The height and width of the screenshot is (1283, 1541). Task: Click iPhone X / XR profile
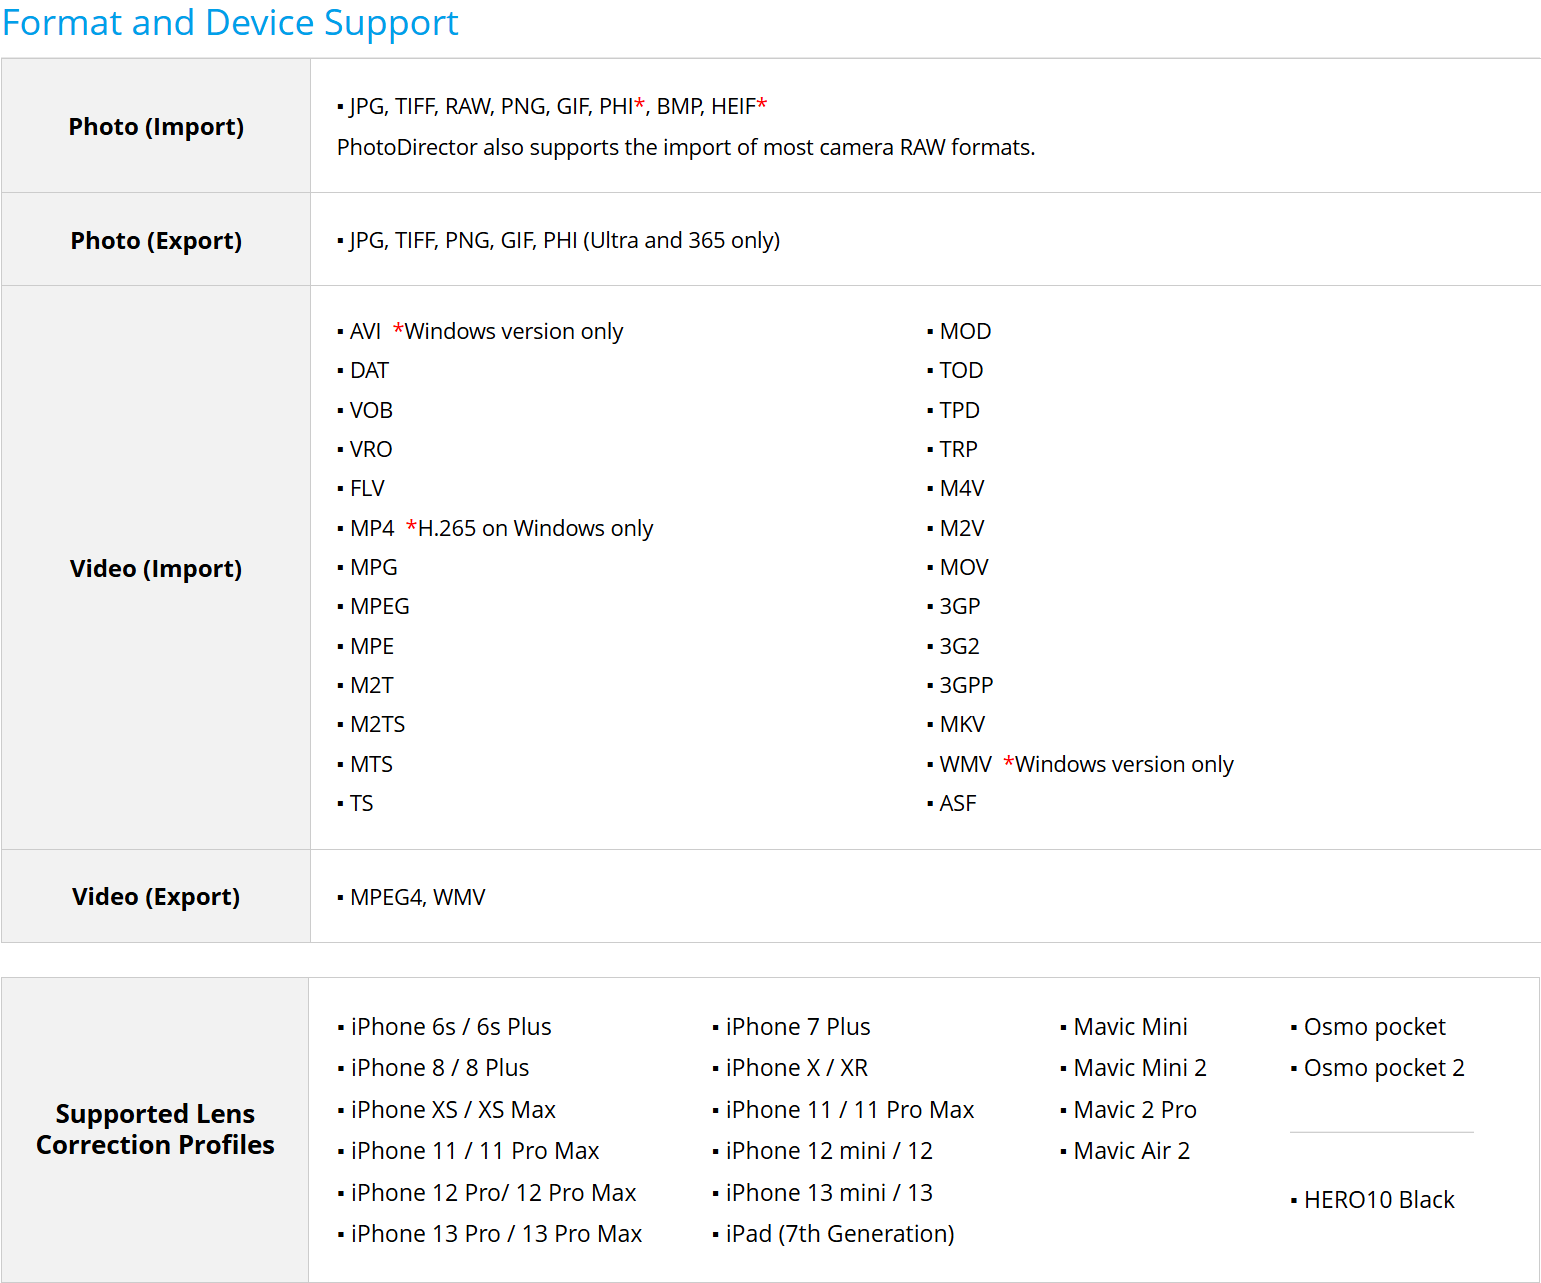click(x=797, y=1068)
